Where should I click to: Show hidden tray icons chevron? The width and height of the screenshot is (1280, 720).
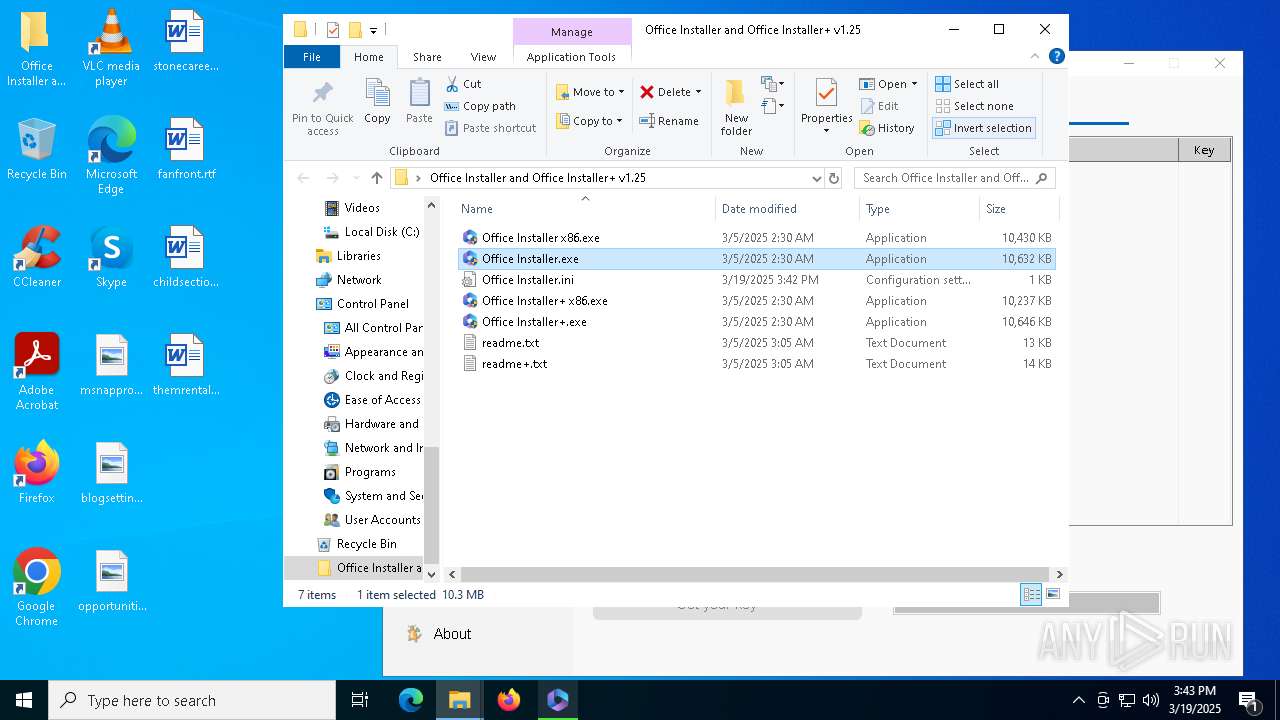coord(1078,700)
